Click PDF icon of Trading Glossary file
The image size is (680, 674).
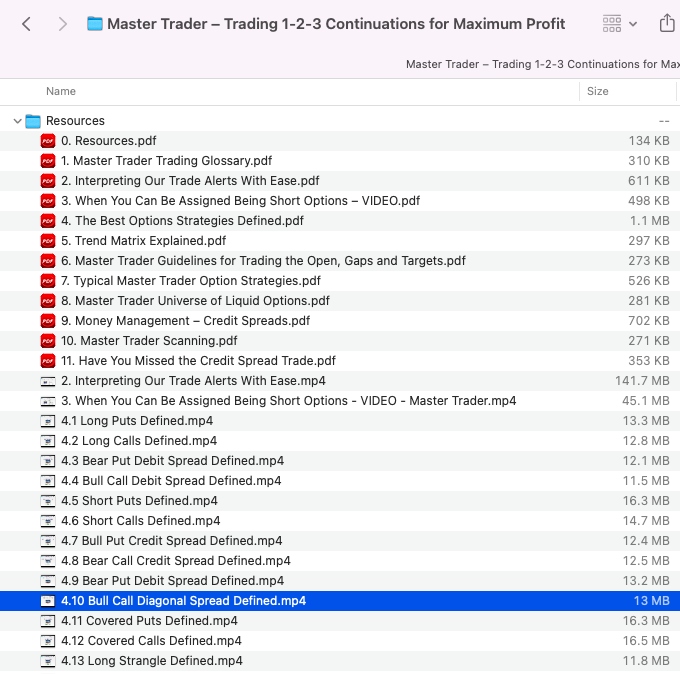(x=48, y=161)
